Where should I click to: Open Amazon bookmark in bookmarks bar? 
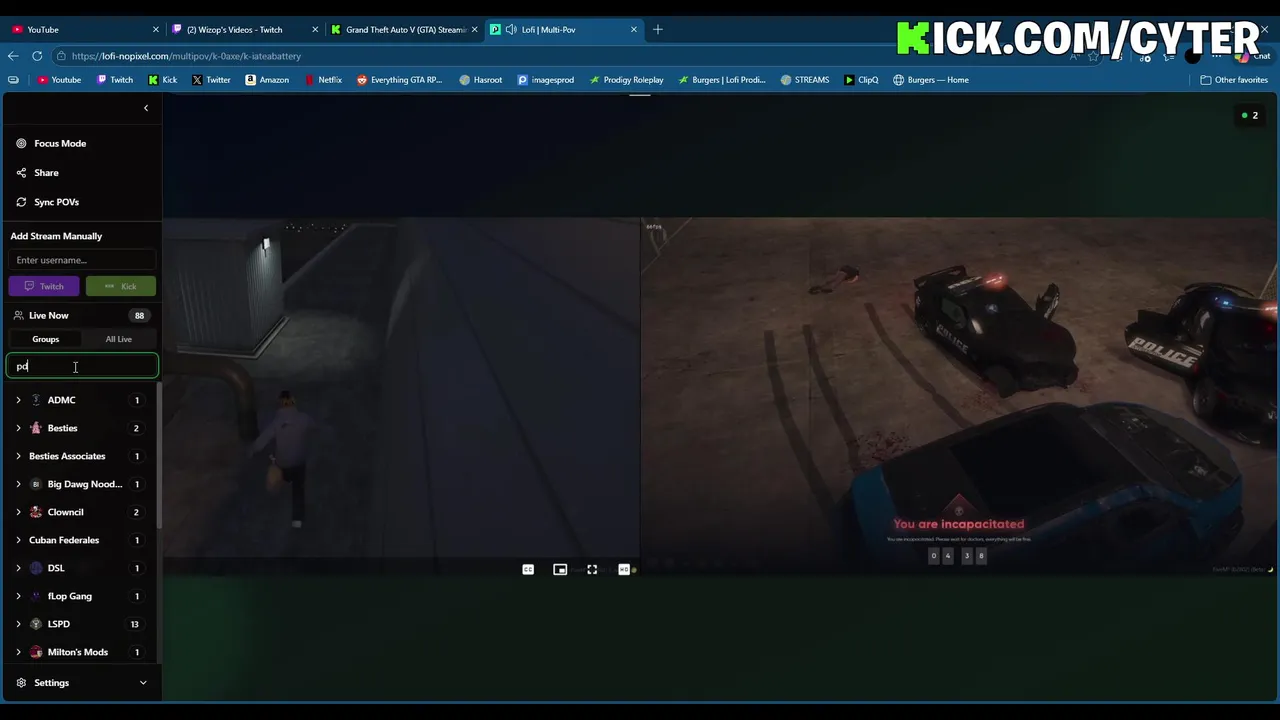coord(267,80)
